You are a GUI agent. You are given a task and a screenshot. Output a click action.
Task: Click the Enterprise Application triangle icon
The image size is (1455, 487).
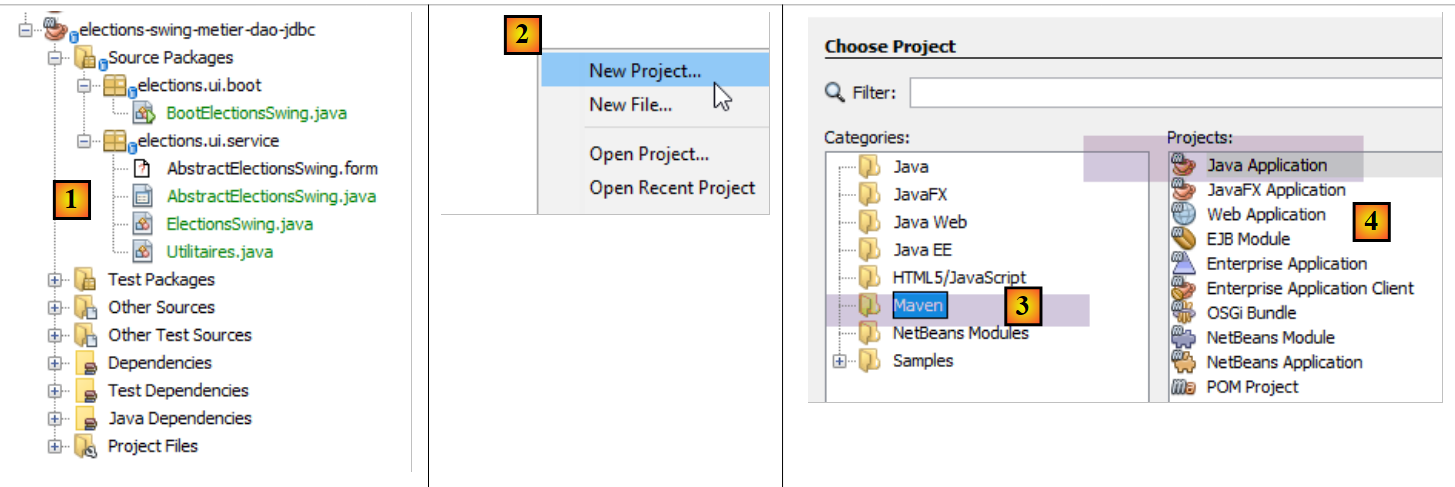1184,264
